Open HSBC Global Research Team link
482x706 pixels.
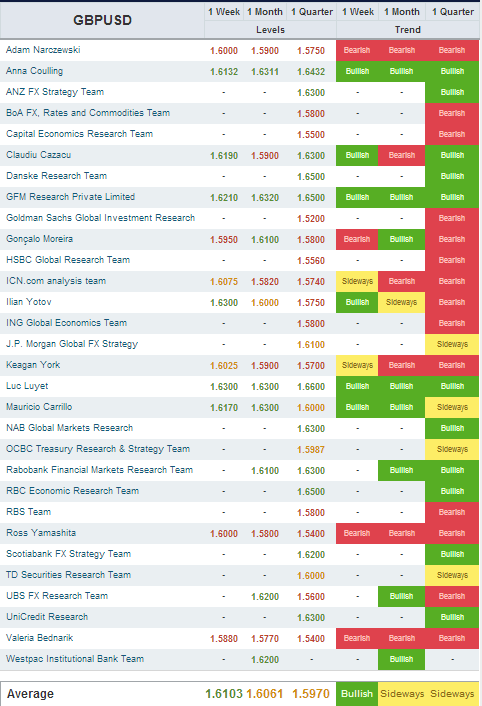coord(68,260)
